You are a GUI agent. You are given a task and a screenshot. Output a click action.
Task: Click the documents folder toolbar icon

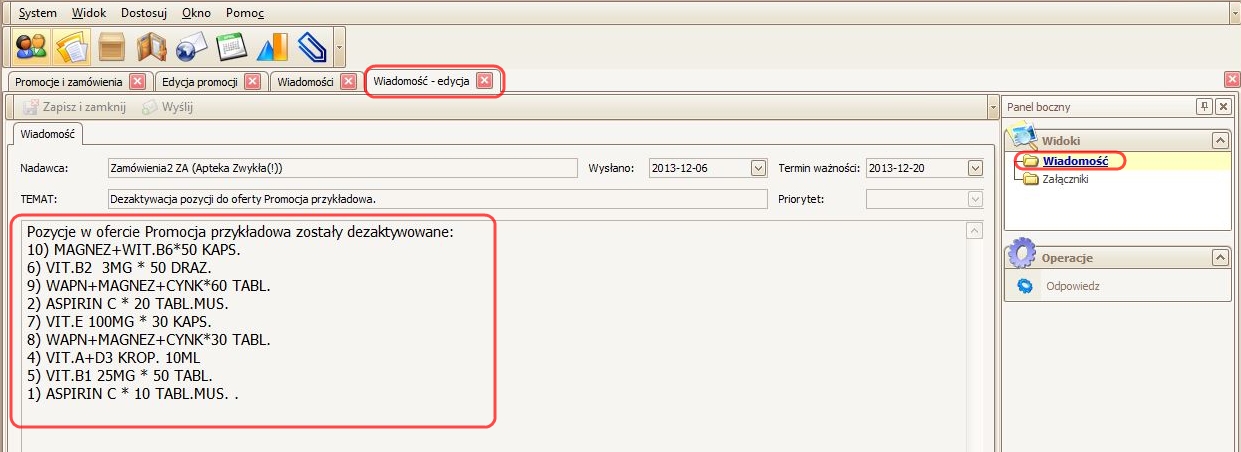[x=72, y=47]
